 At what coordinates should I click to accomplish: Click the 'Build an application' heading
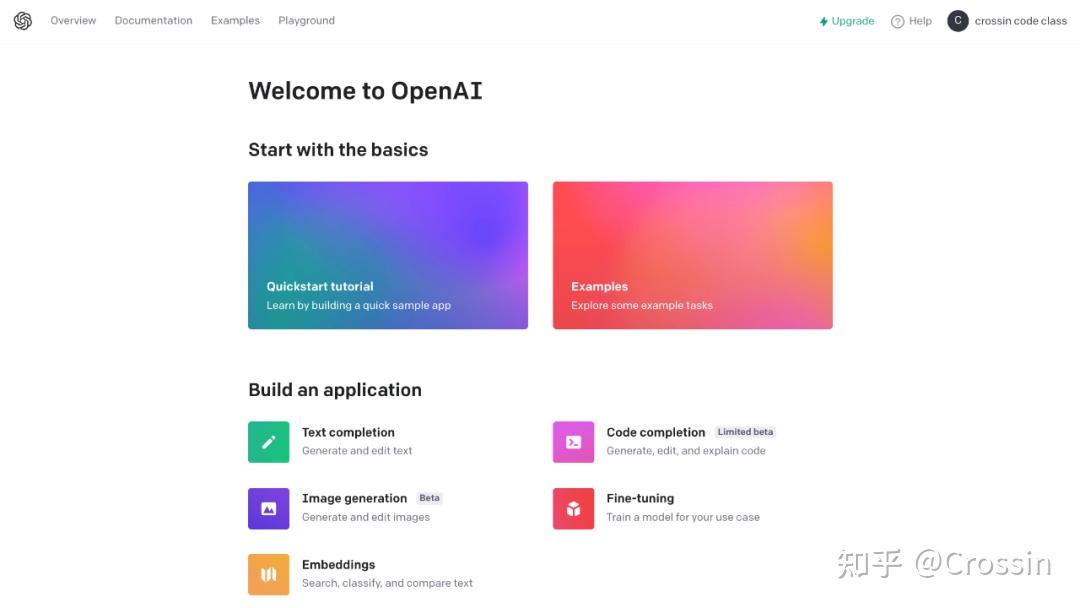coord(335,390)
